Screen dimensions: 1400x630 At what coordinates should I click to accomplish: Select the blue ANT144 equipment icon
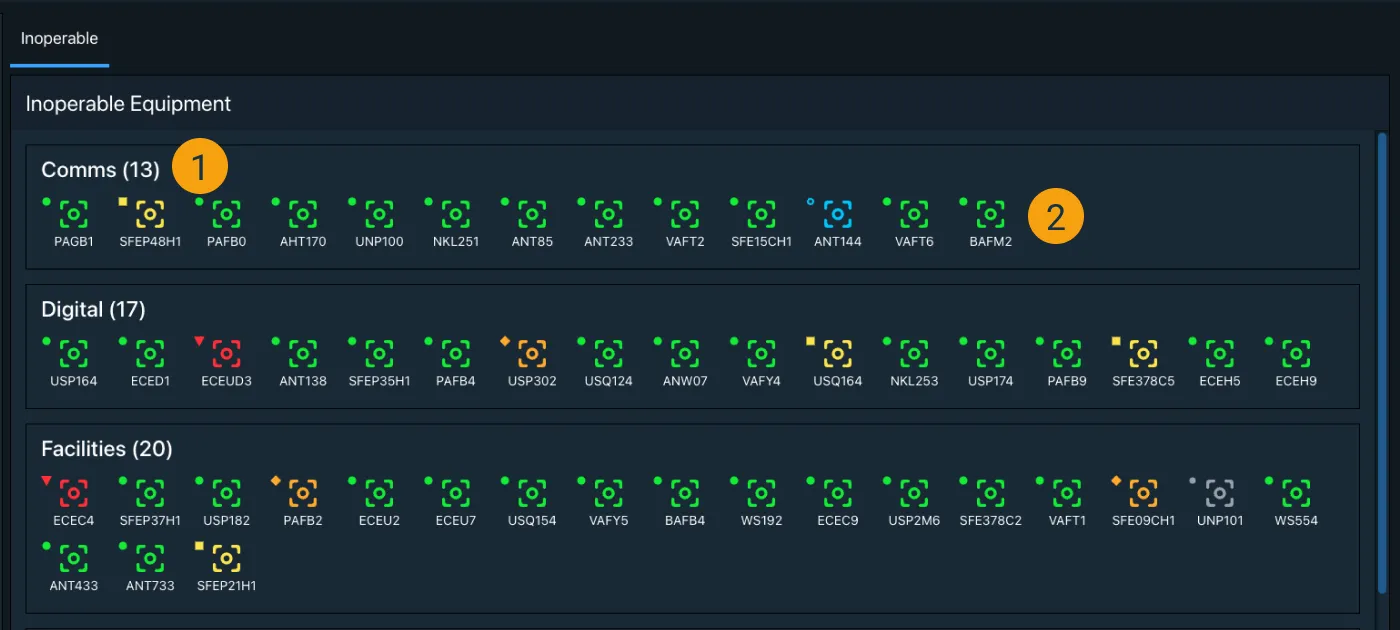838,214
